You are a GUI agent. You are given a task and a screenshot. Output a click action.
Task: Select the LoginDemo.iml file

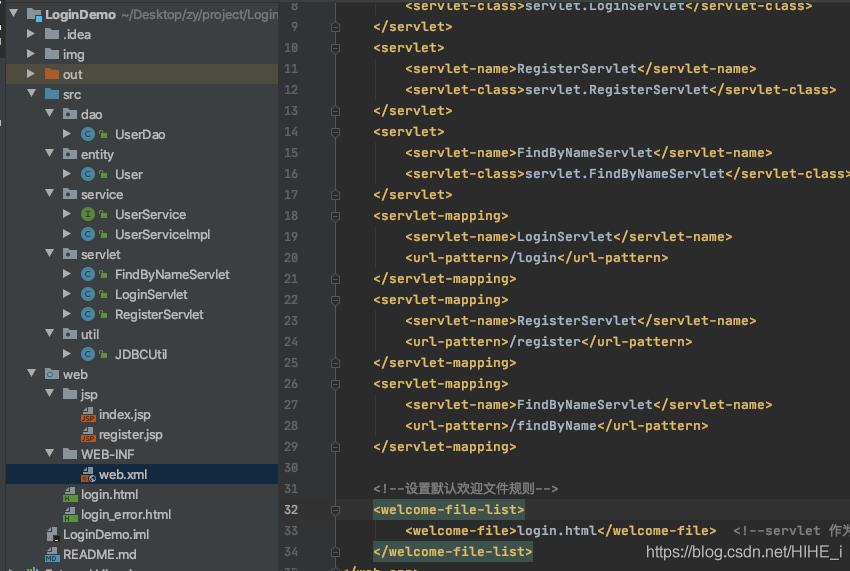click(105, 535)
